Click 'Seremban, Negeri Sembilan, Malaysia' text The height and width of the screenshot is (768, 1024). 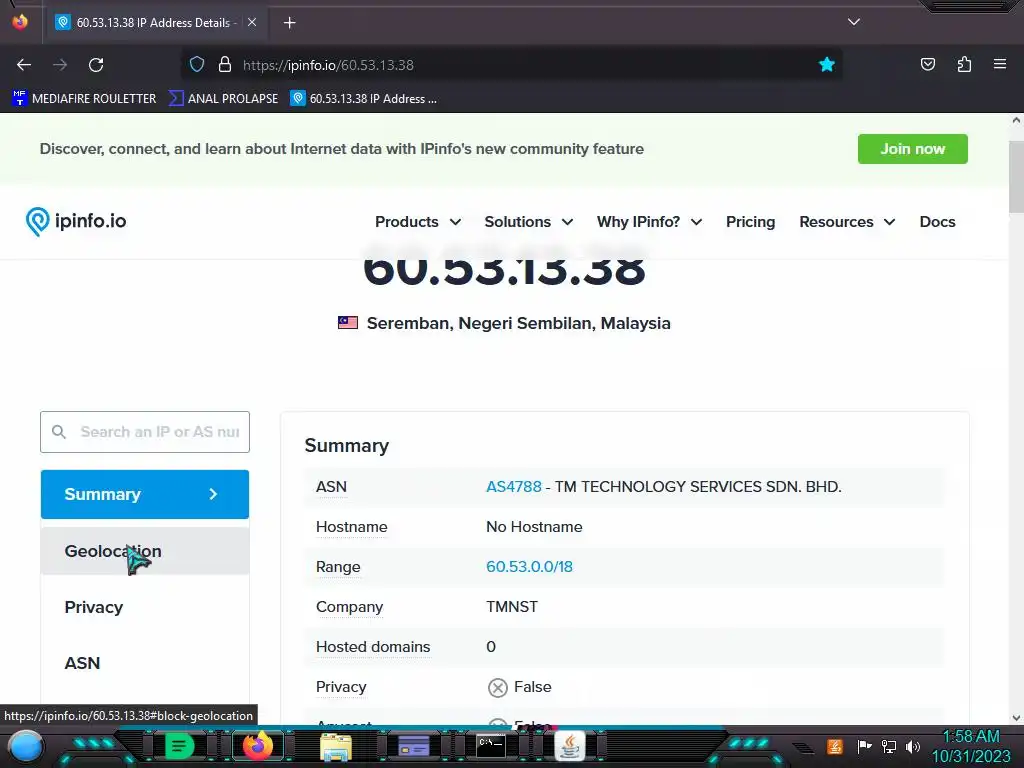click(519, 323)
